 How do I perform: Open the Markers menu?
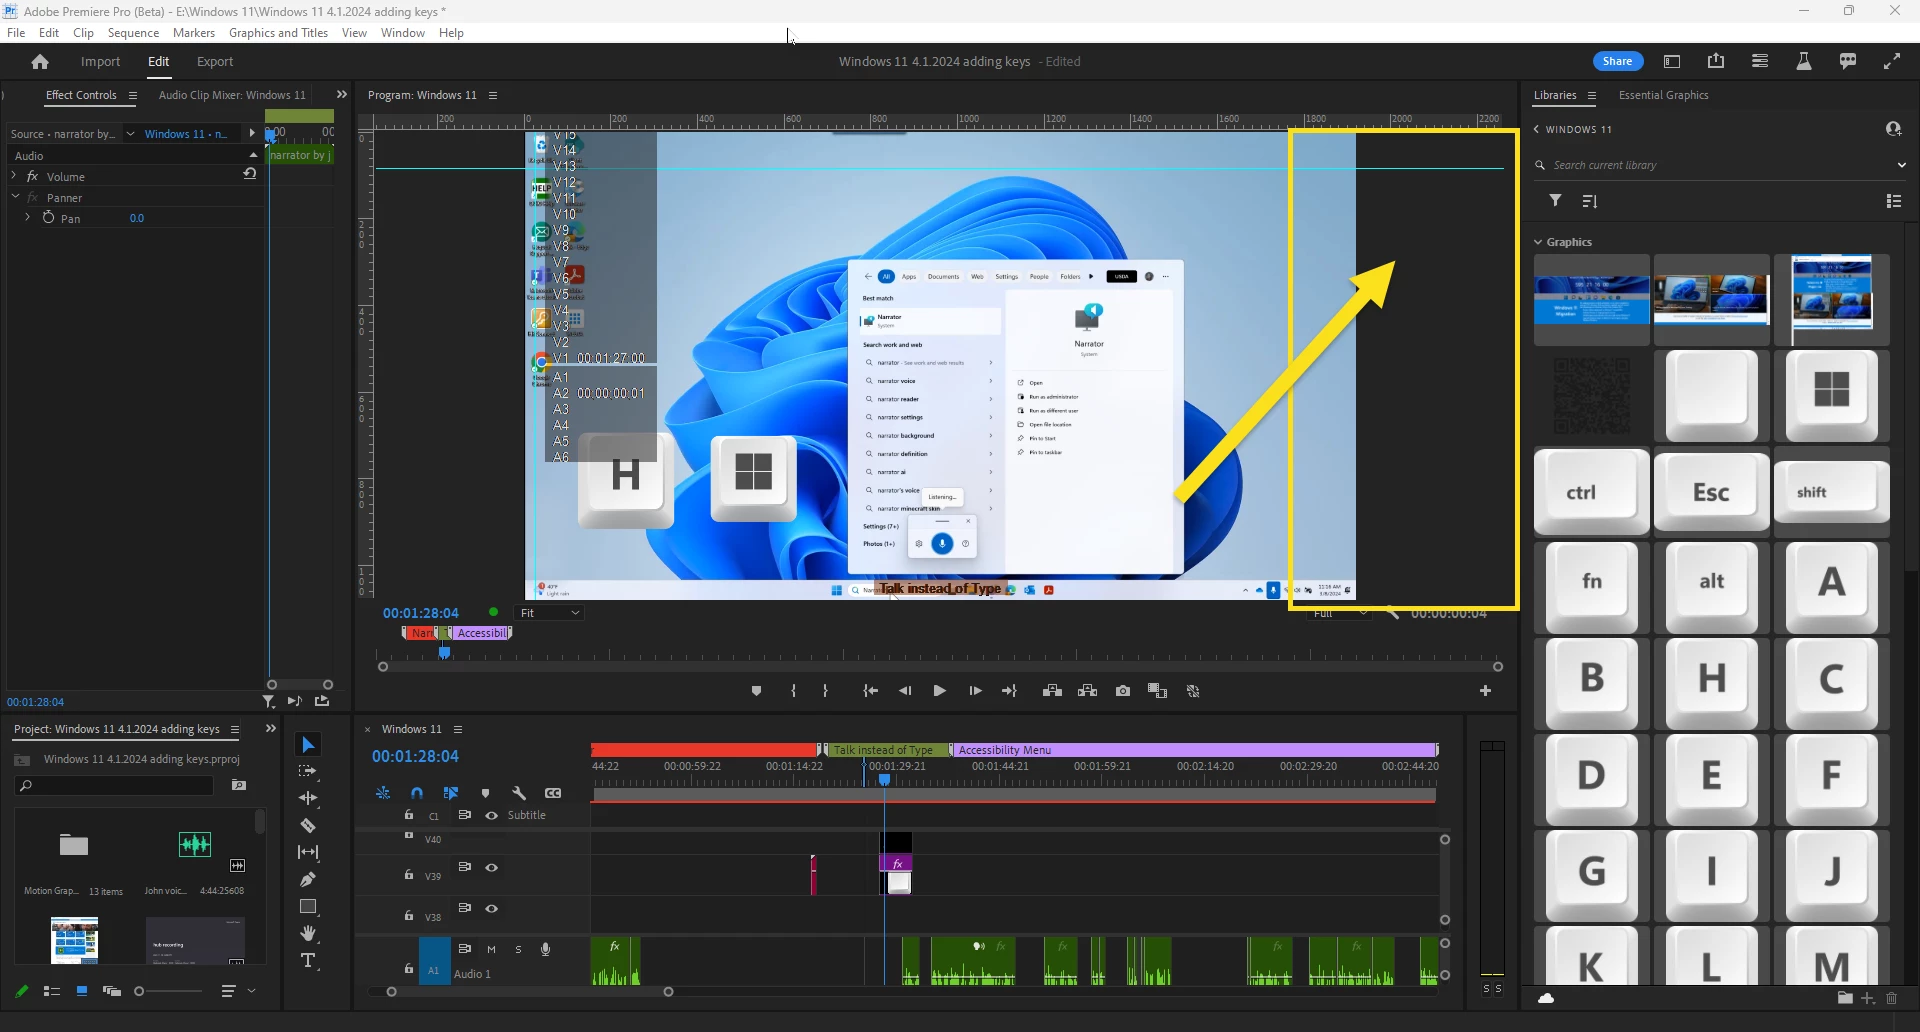click(194, 33)
